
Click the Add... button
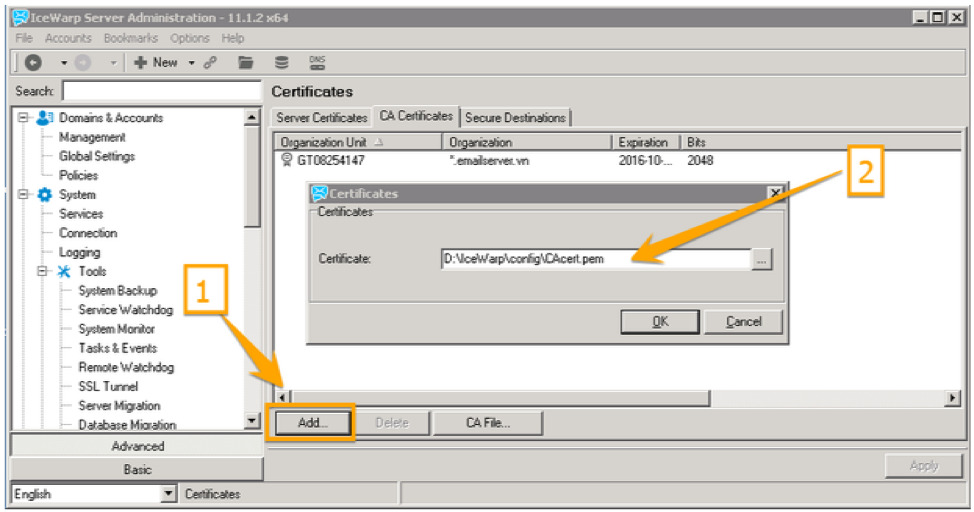click(312, 423)
